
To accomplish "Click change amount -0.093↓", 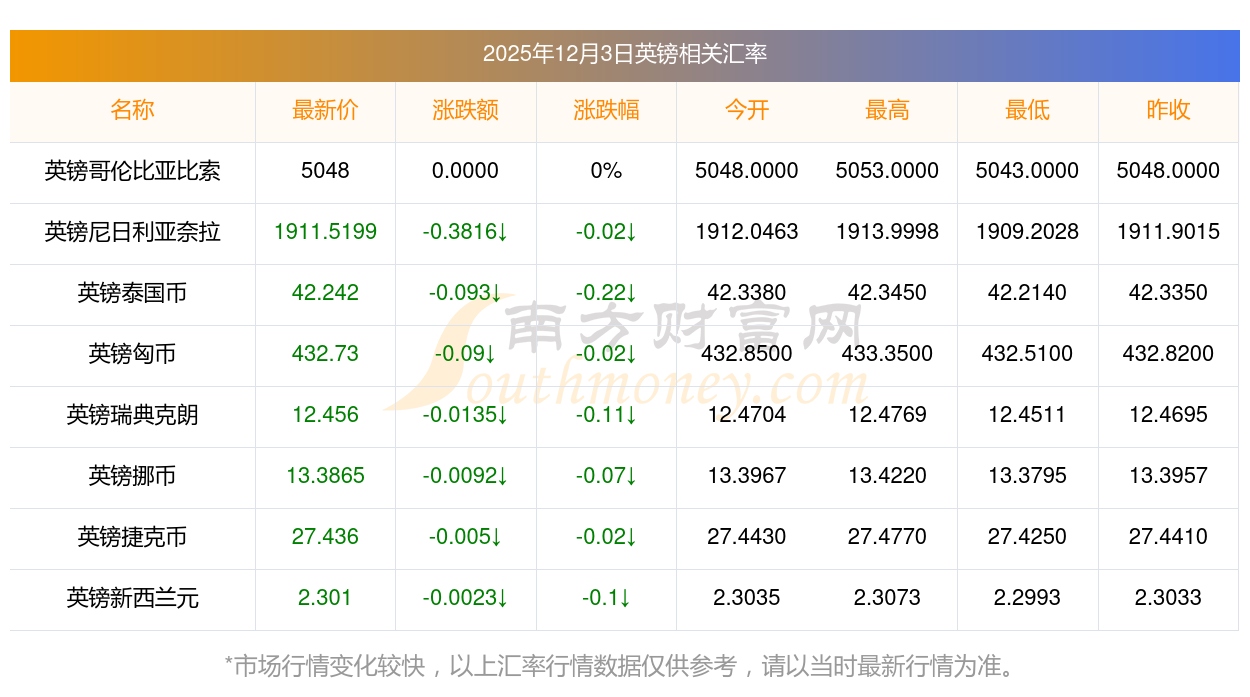I will point(466,293).
